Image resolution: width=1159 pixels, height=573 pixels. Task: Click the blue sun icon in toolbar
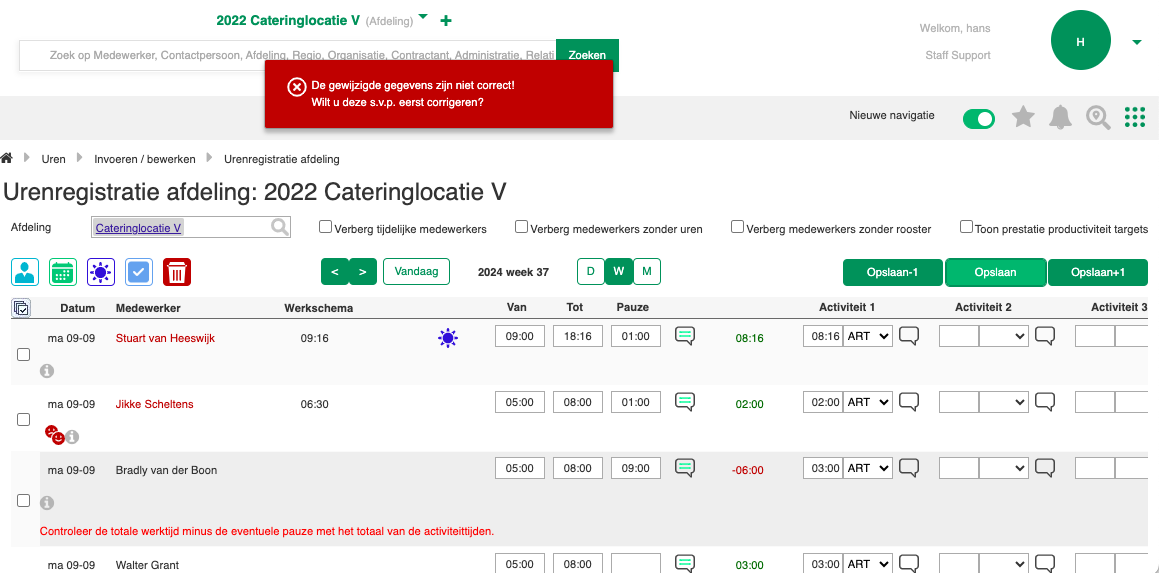tap(101, 272)
